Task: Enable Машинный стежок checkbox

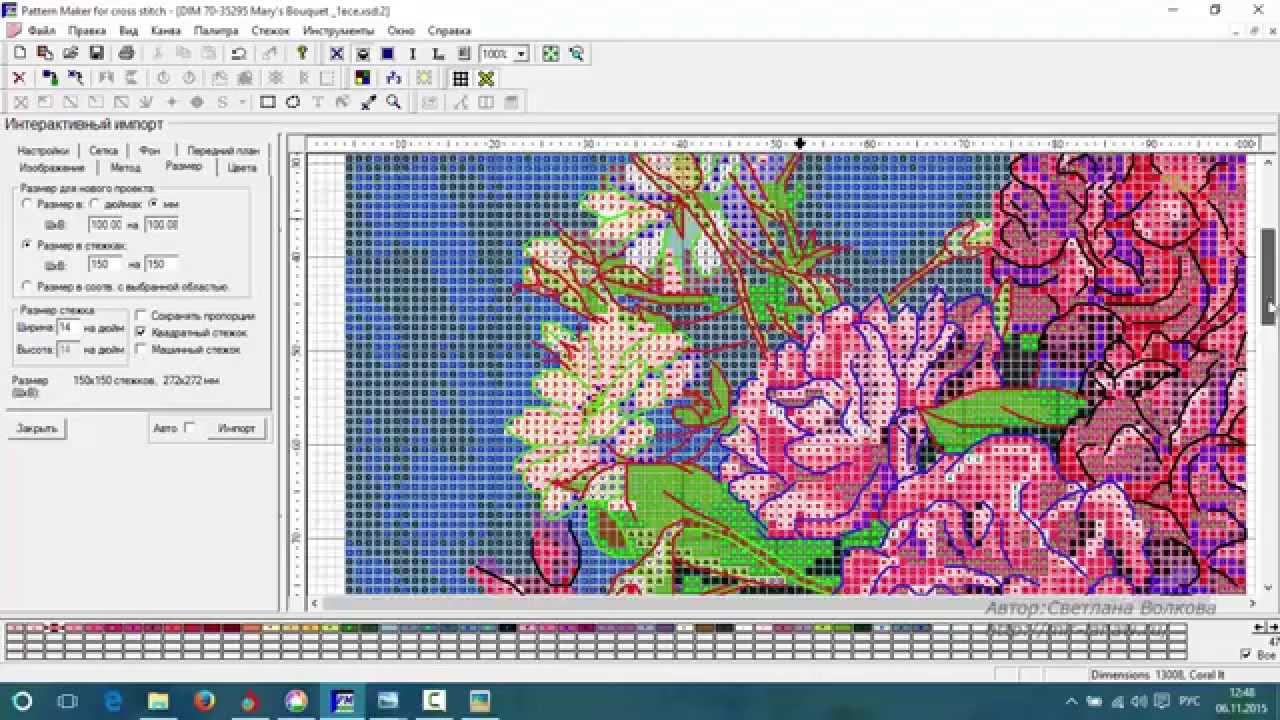Action: point(141,349)
